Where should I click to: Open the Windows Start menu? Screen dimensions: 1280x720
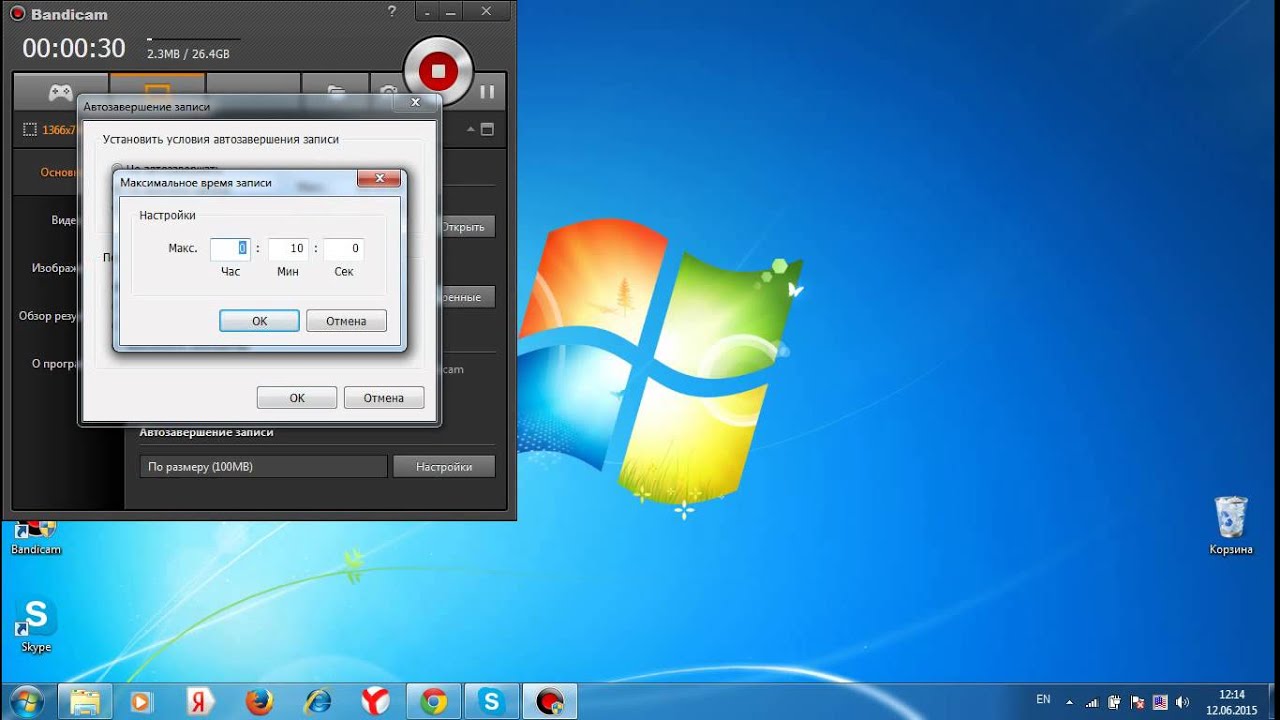click(x=27, y=700)
